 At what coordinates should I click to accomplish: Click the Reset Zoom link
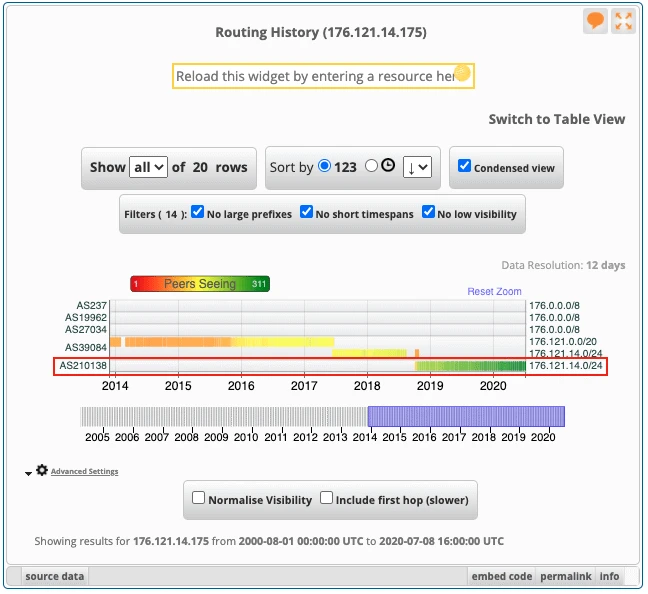coord(494,291)
